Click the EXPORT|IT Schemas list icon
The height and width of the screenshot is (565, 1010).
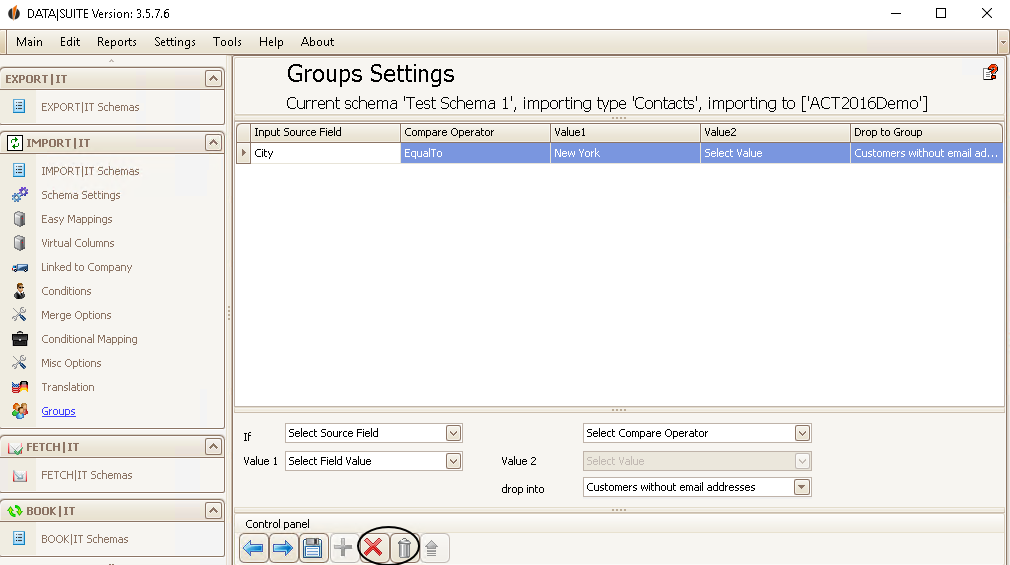[19, 106]
